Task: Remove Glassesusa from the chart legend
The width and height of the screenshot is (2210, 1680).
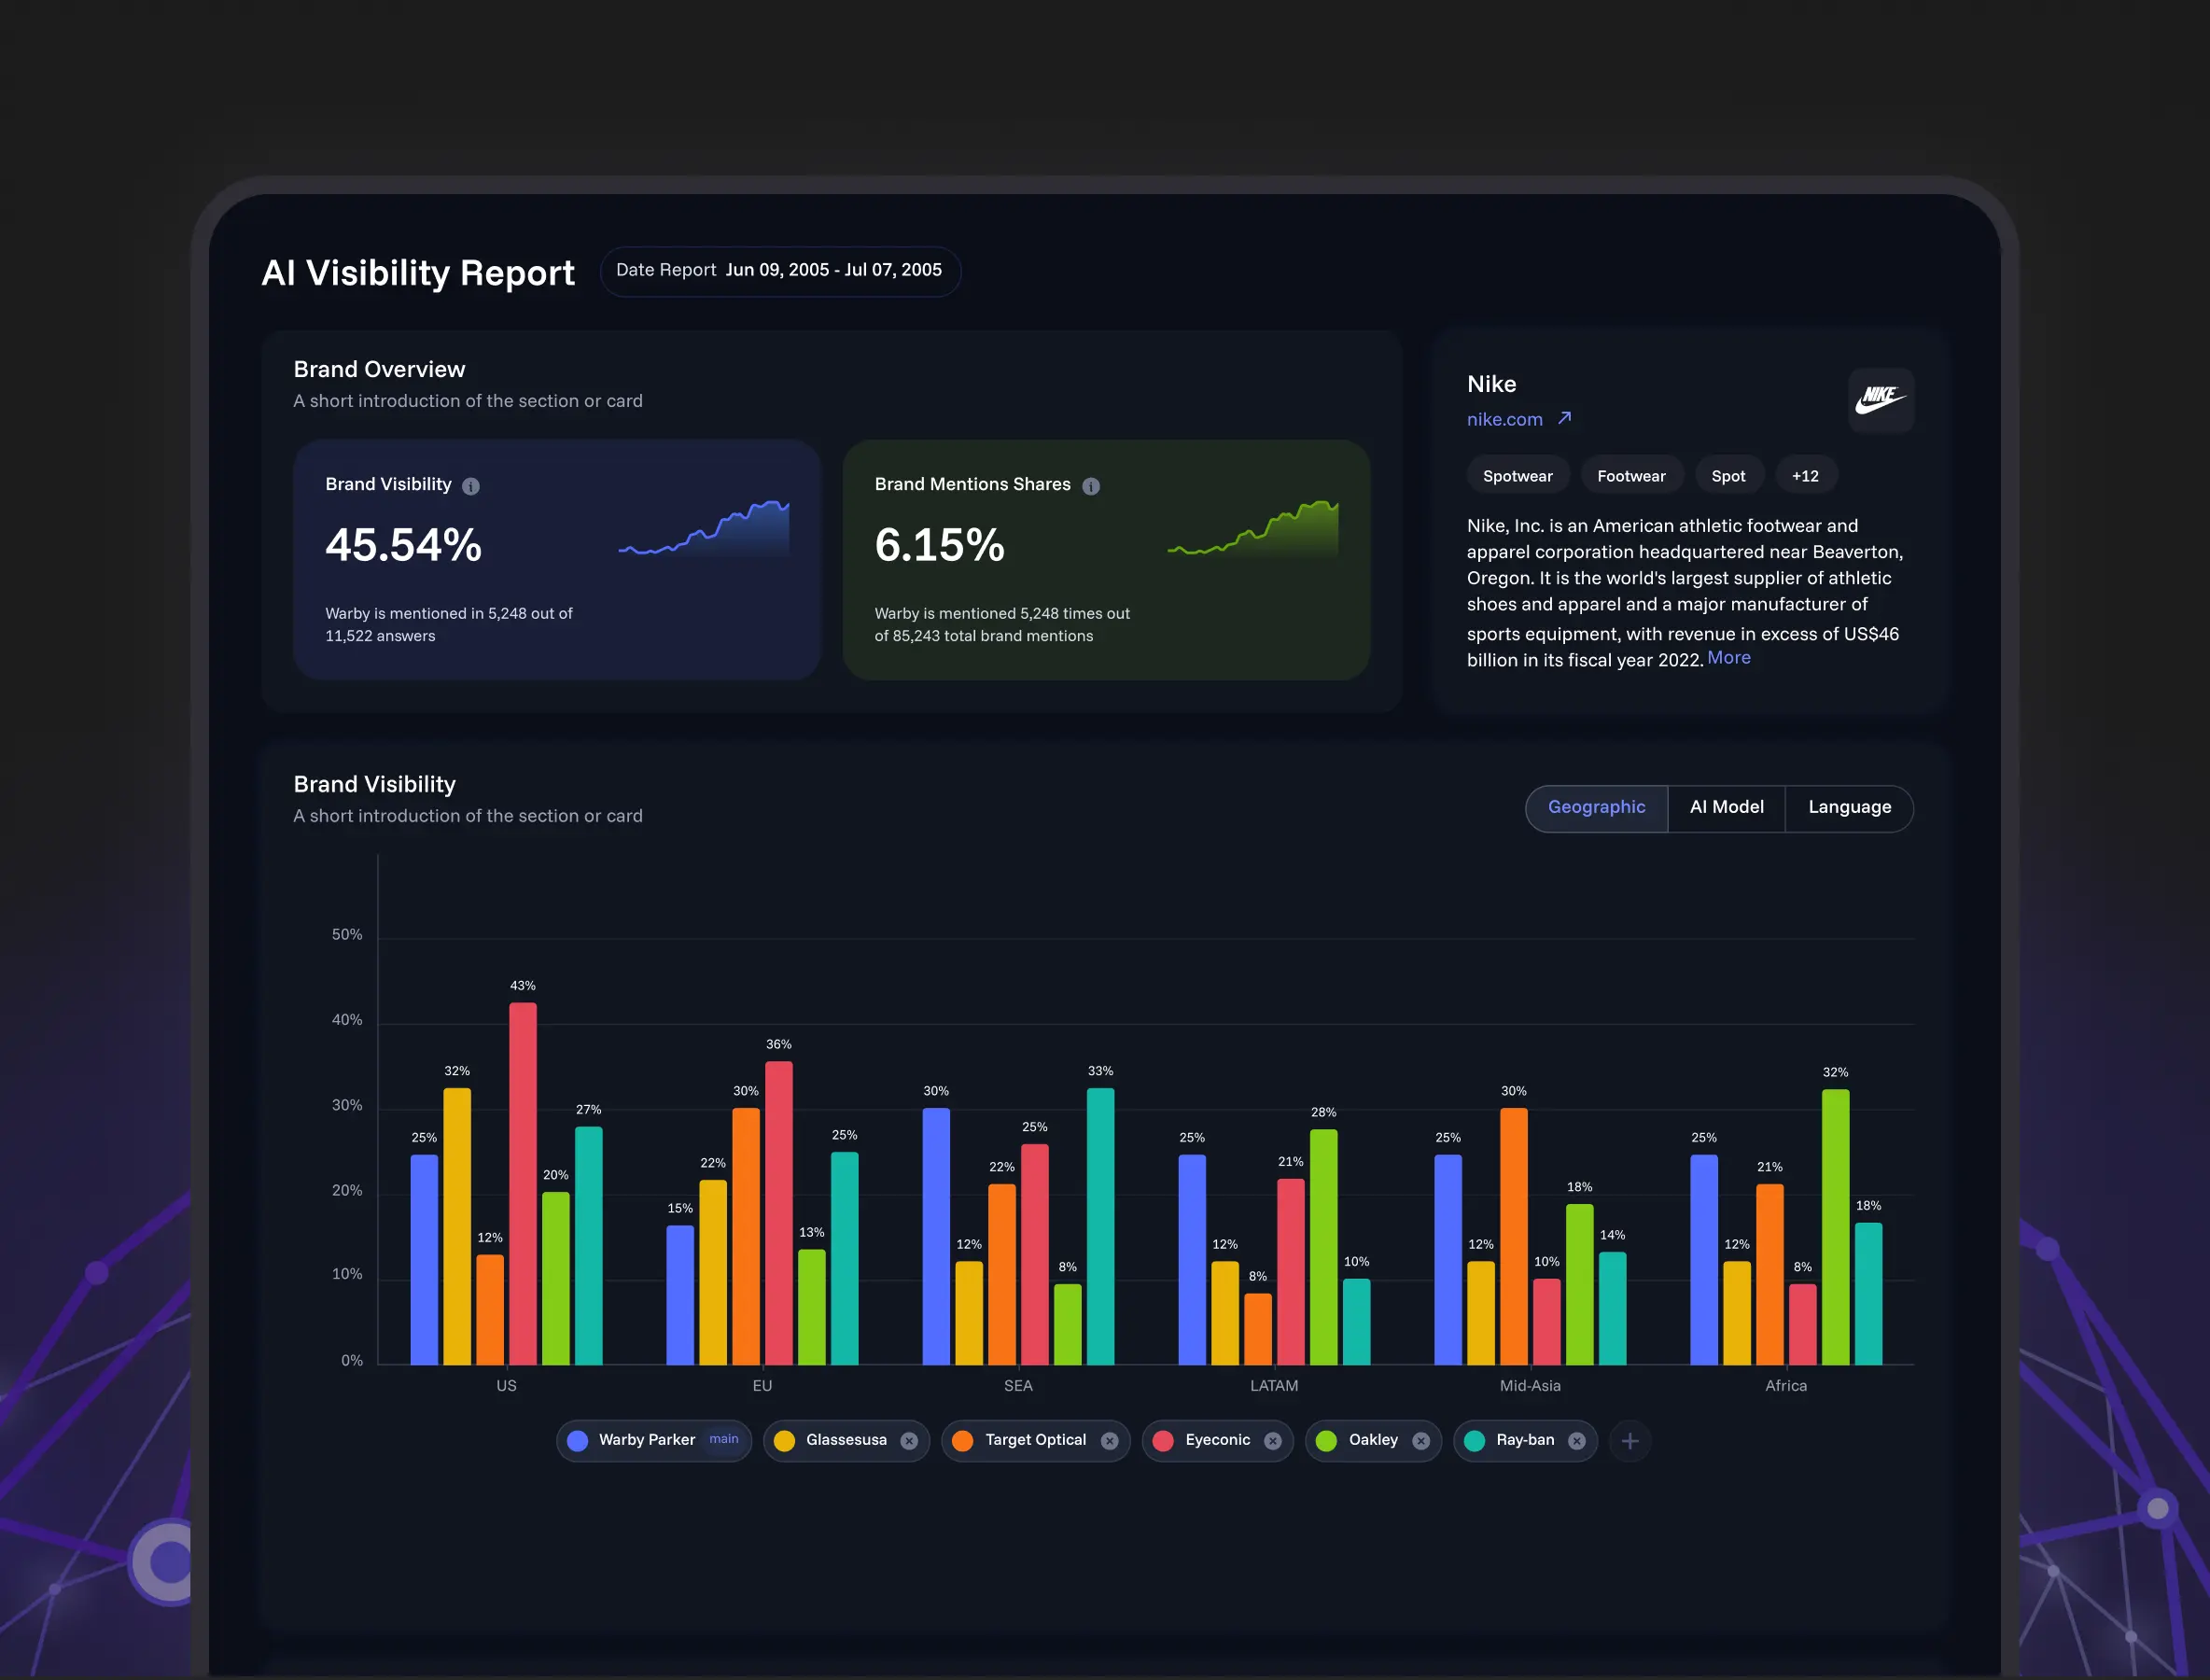Action: 909,1441
